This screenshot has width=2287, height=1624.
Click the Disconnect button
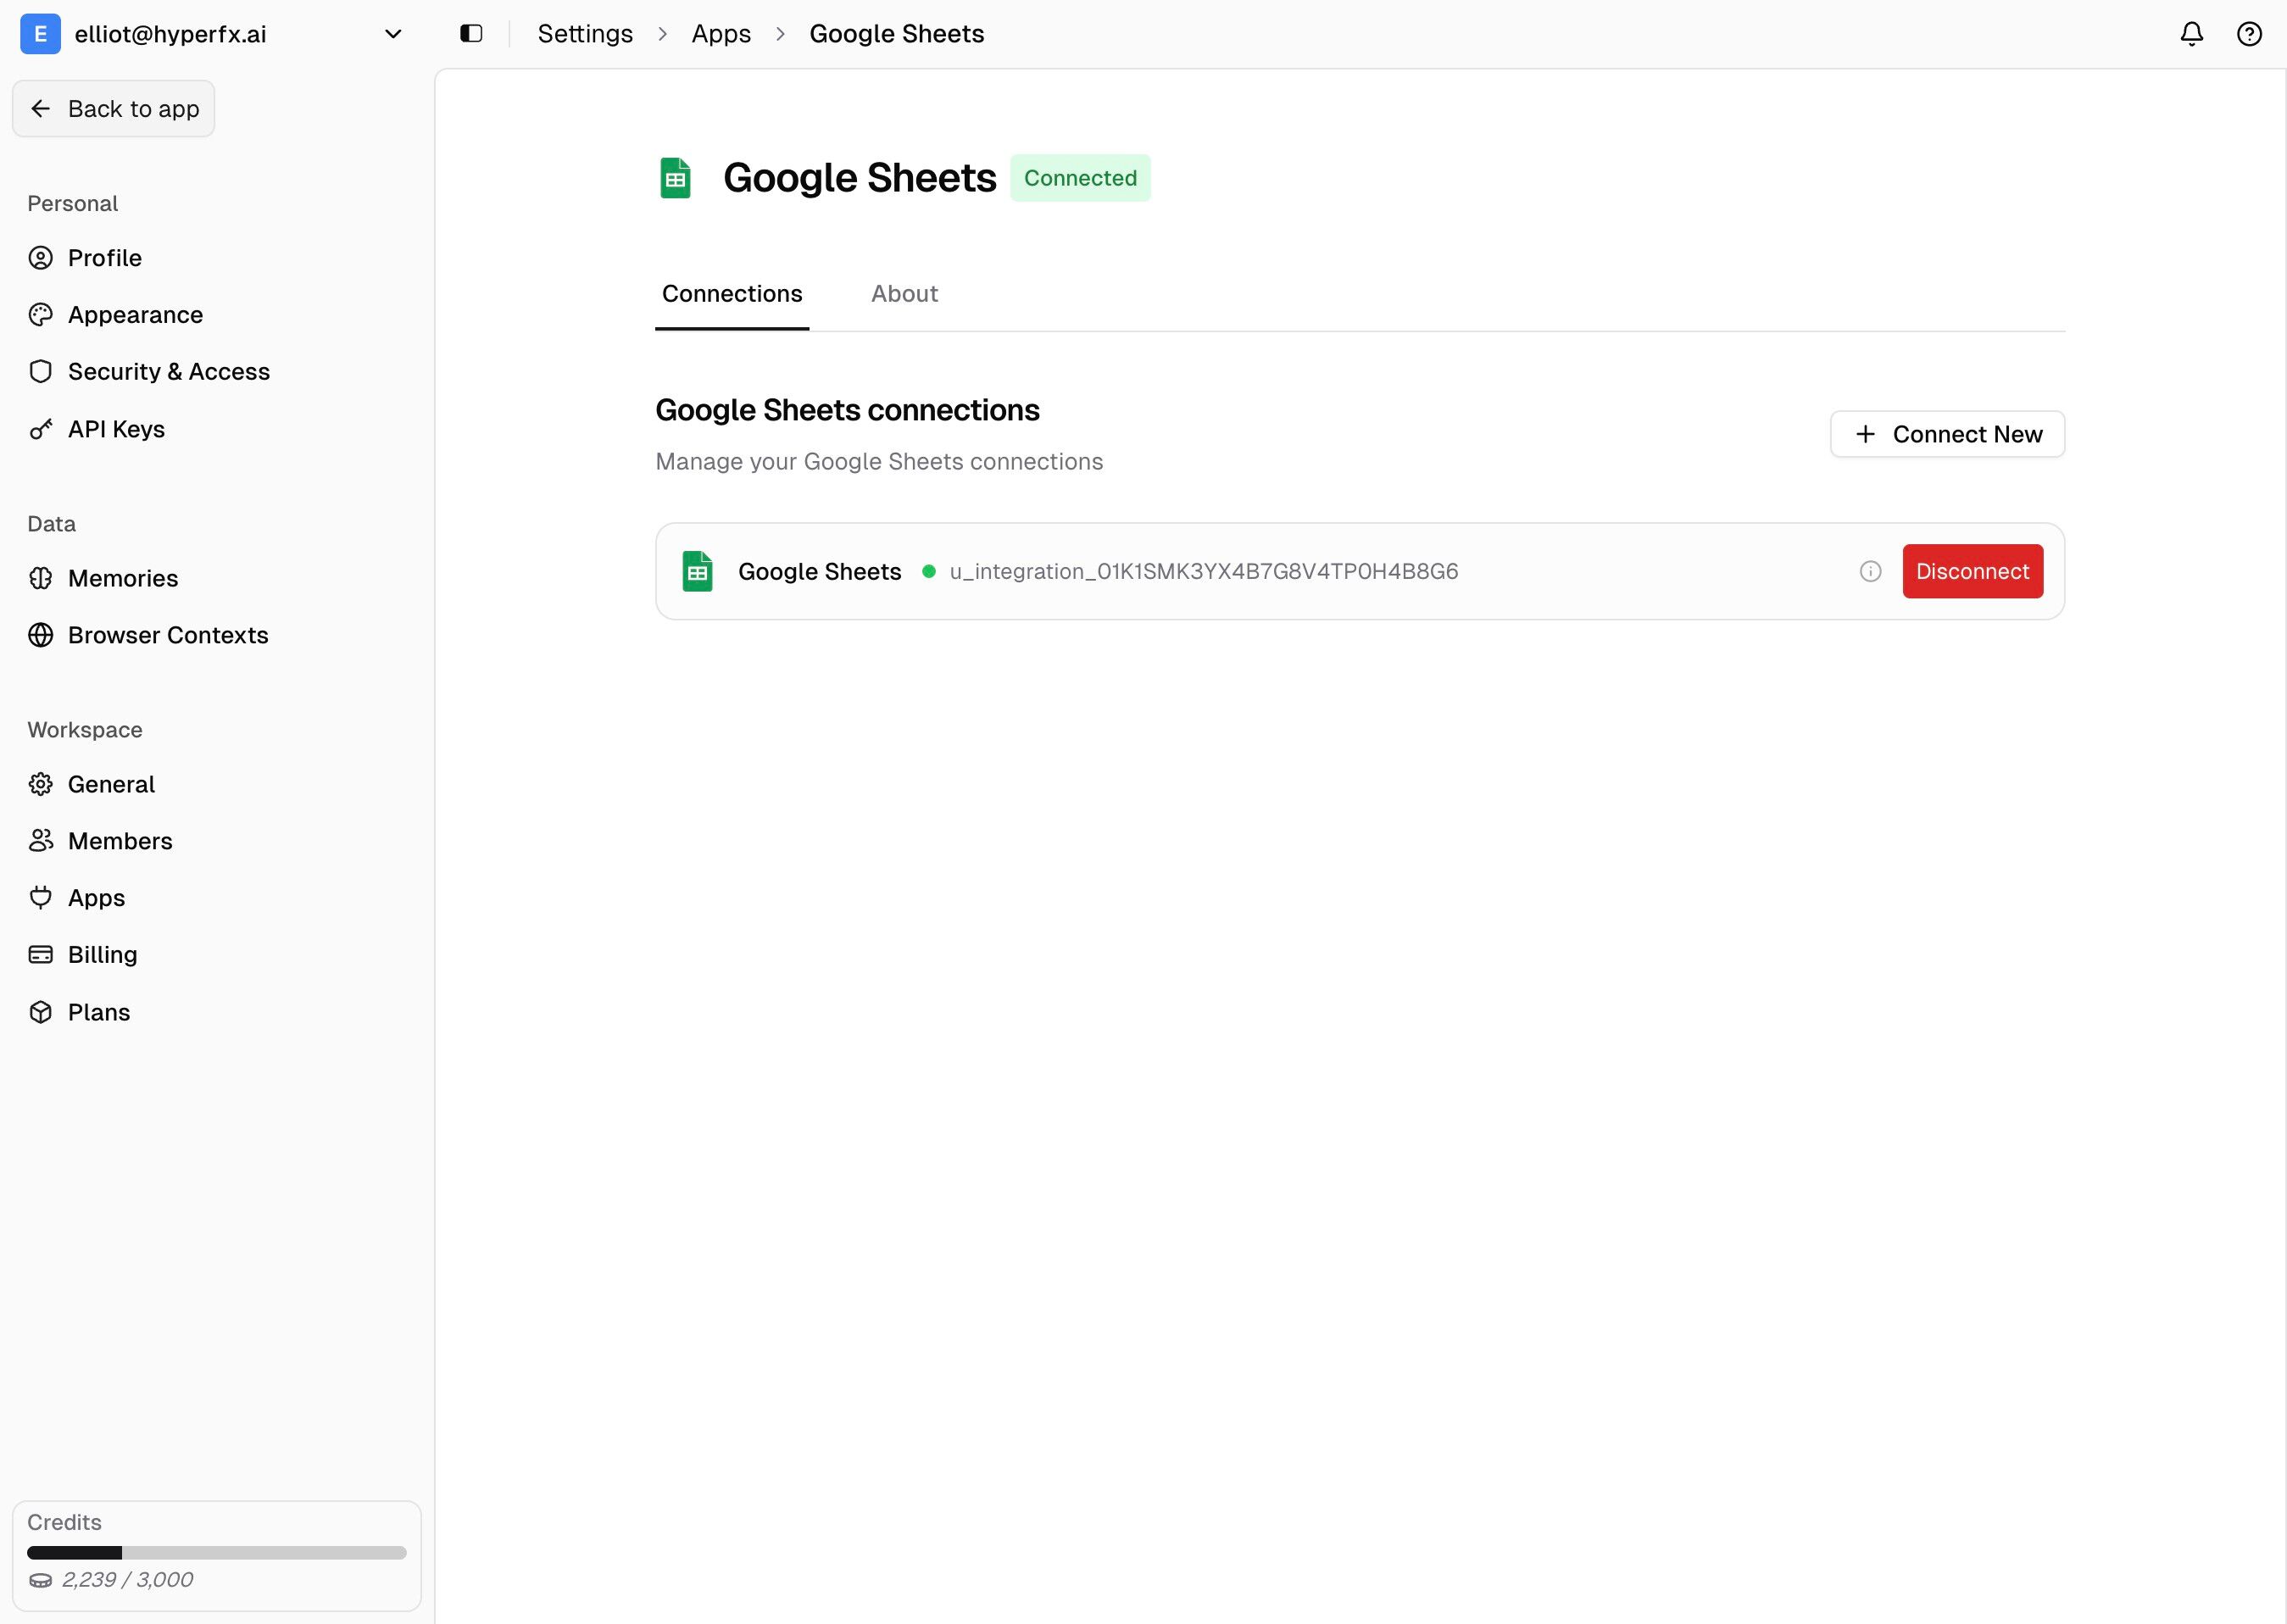1971,571
